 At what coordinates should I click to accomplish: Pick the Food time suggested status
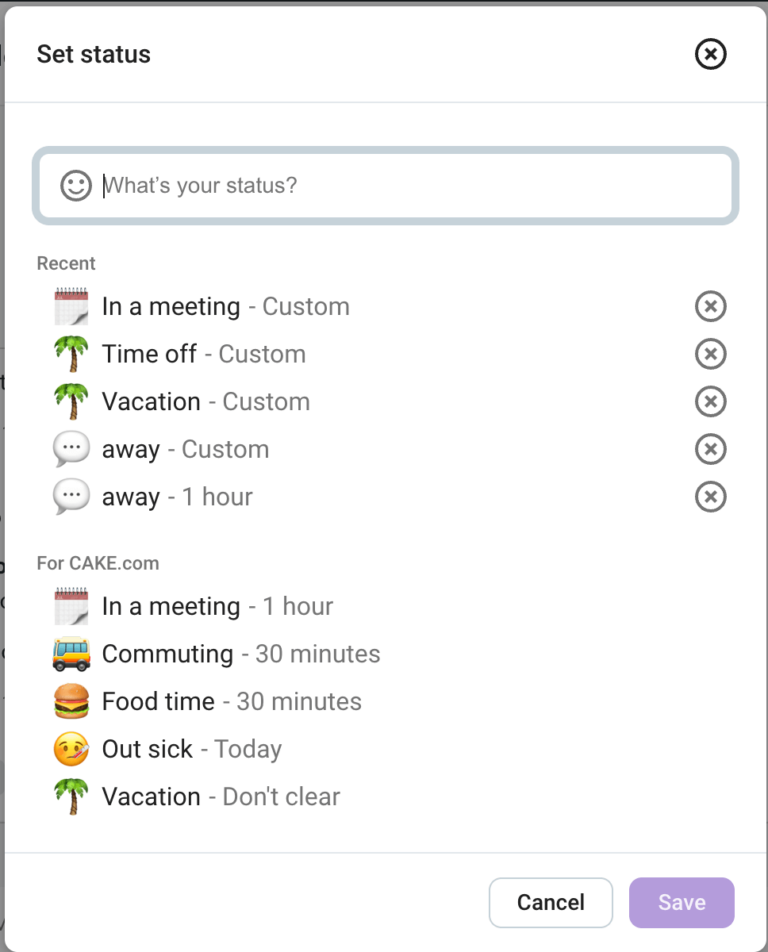point(230,701)
